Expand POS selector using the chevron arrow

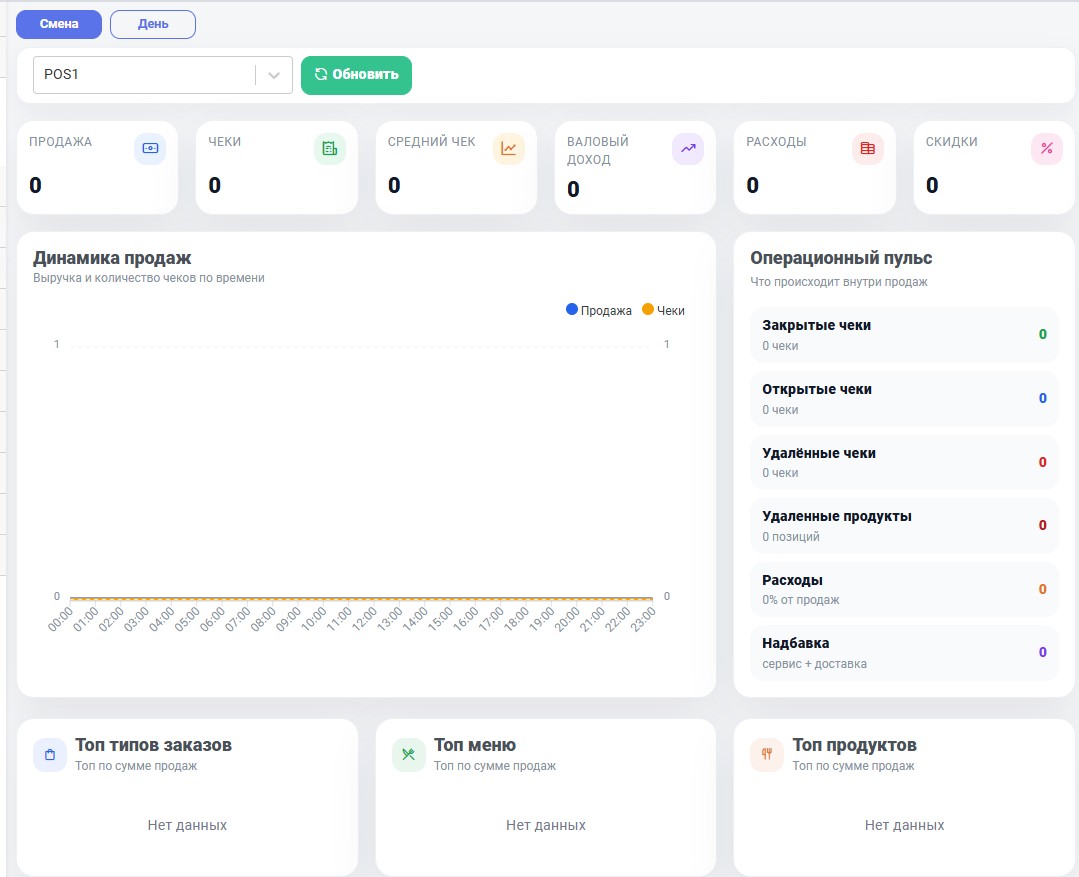[x=274, y=75]
